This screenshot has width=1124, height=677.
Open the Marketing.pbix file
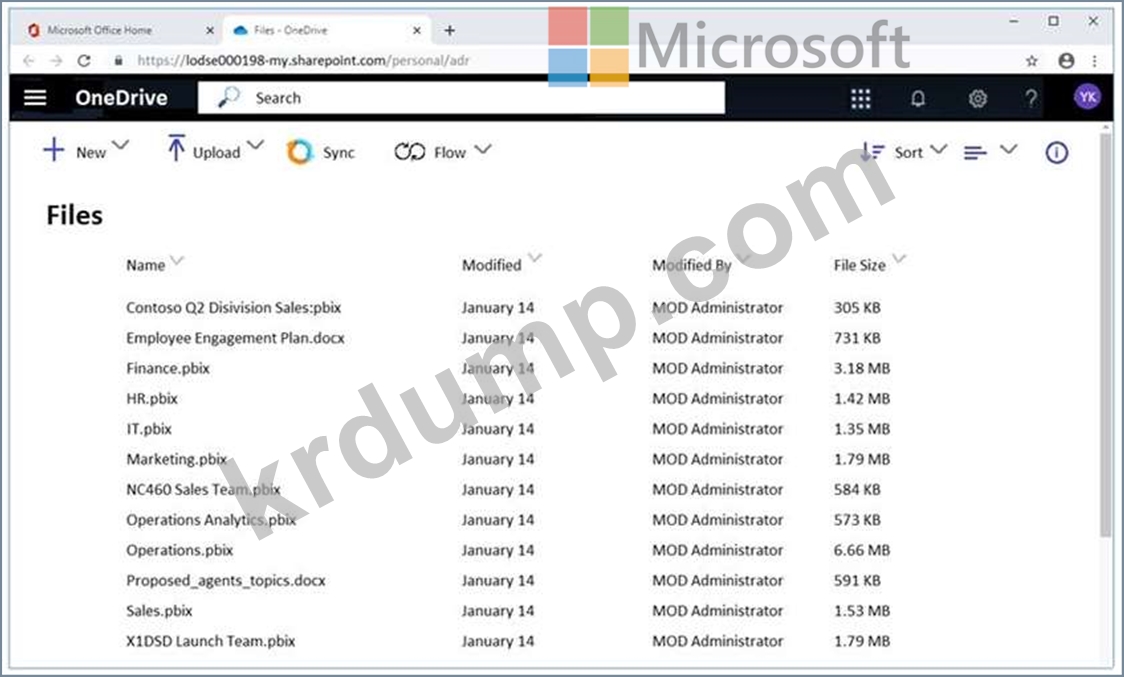click(176, 459)
